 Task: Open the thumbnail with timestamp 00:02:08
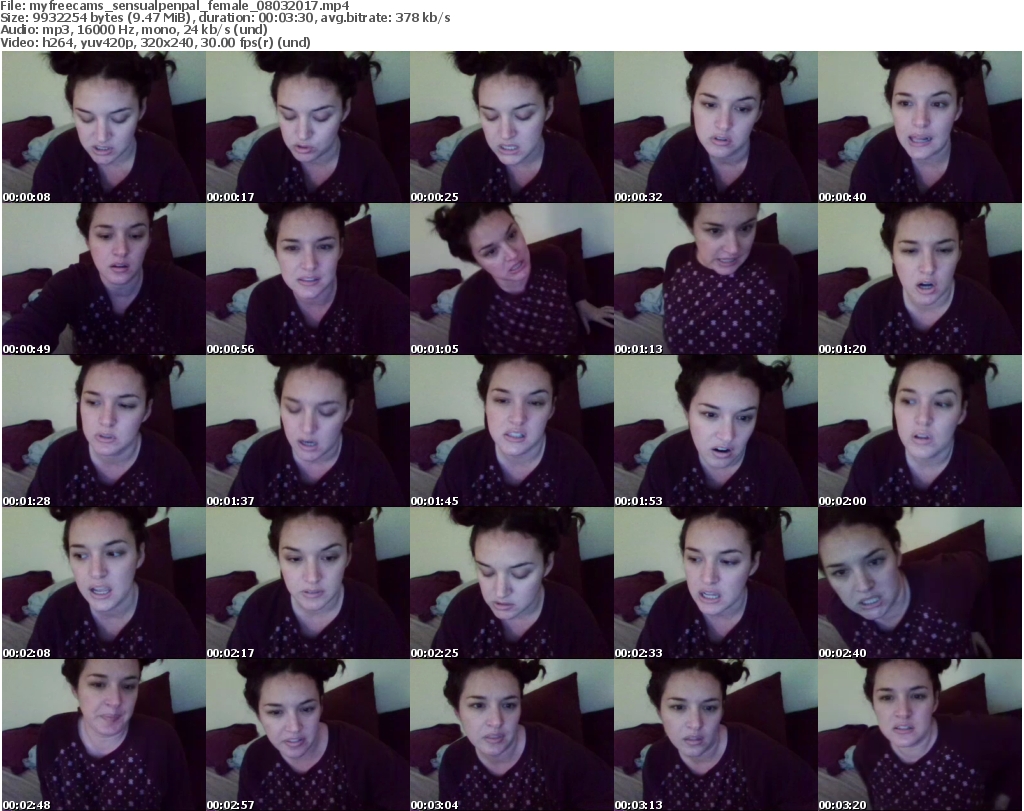[104, 583]
